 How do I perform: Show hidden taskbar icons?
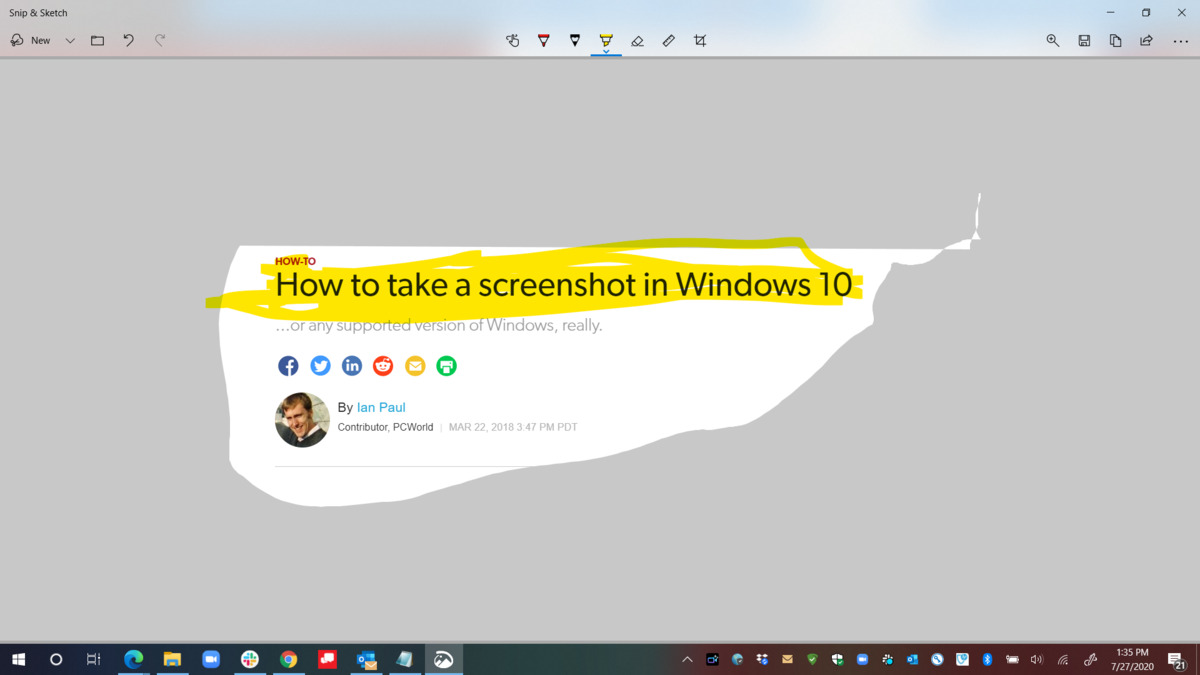pyautogui.click(x=687, y=659)
